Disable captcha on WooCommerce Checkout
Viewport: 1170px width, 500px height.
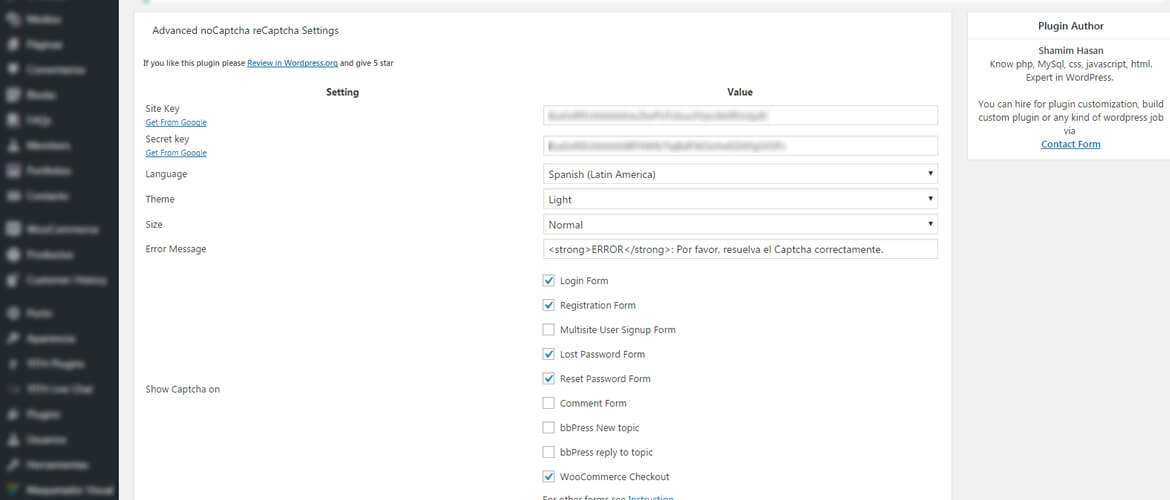coord(548,477)
